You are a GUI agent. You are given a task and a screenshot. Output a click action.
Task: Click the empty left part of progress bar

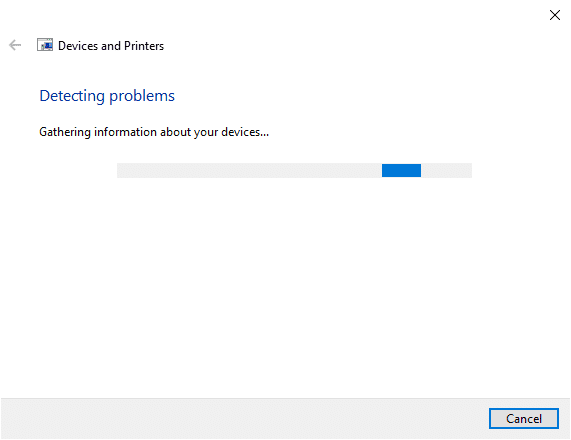coord(249,170)
